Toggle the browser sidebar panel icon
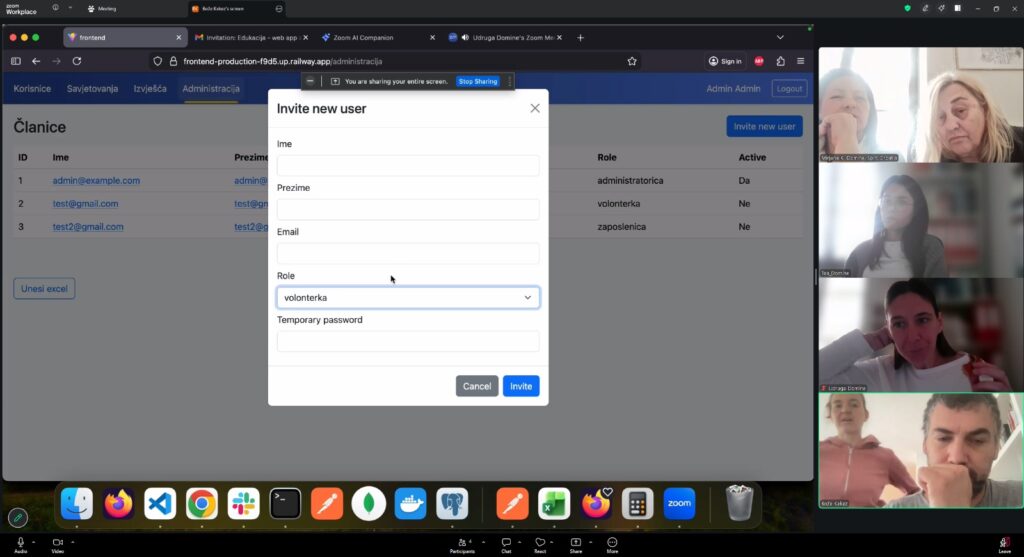 [x=15, y=61]
